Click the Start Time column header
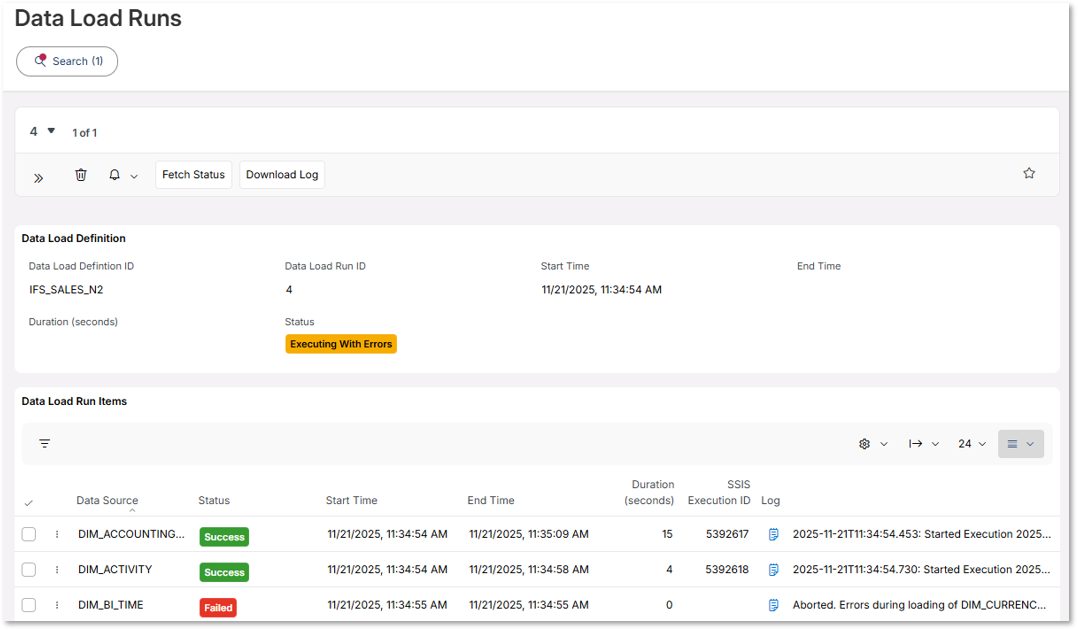 351,500
